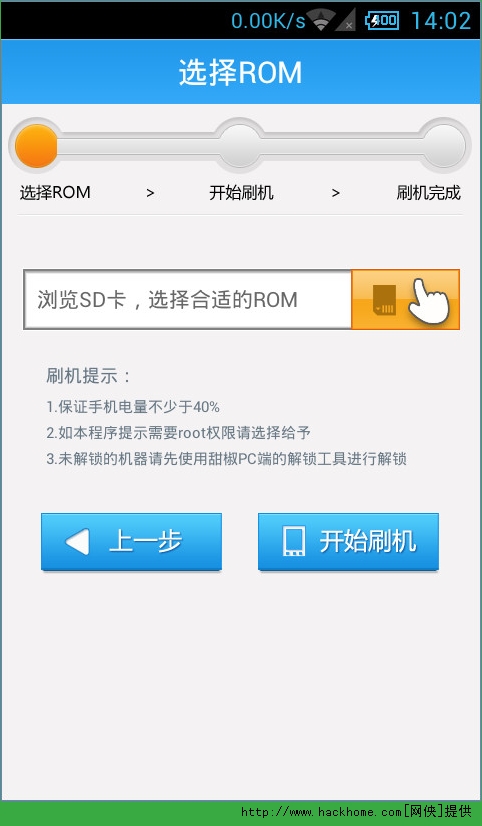Tap the cellular signal icon
Screen dimensions: 482x826
pyautogui.click(x=346, y=20)
